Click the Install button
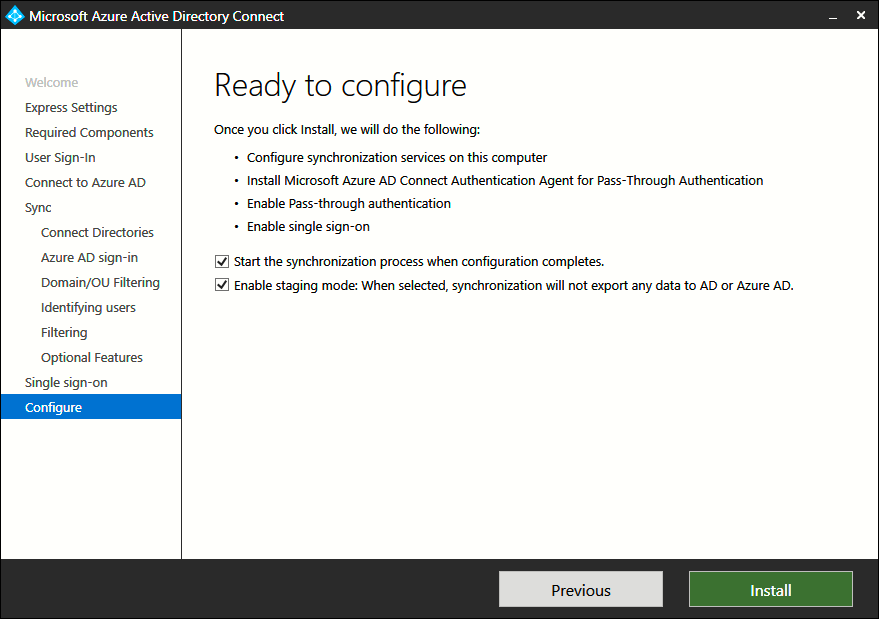 pos(770,590)
